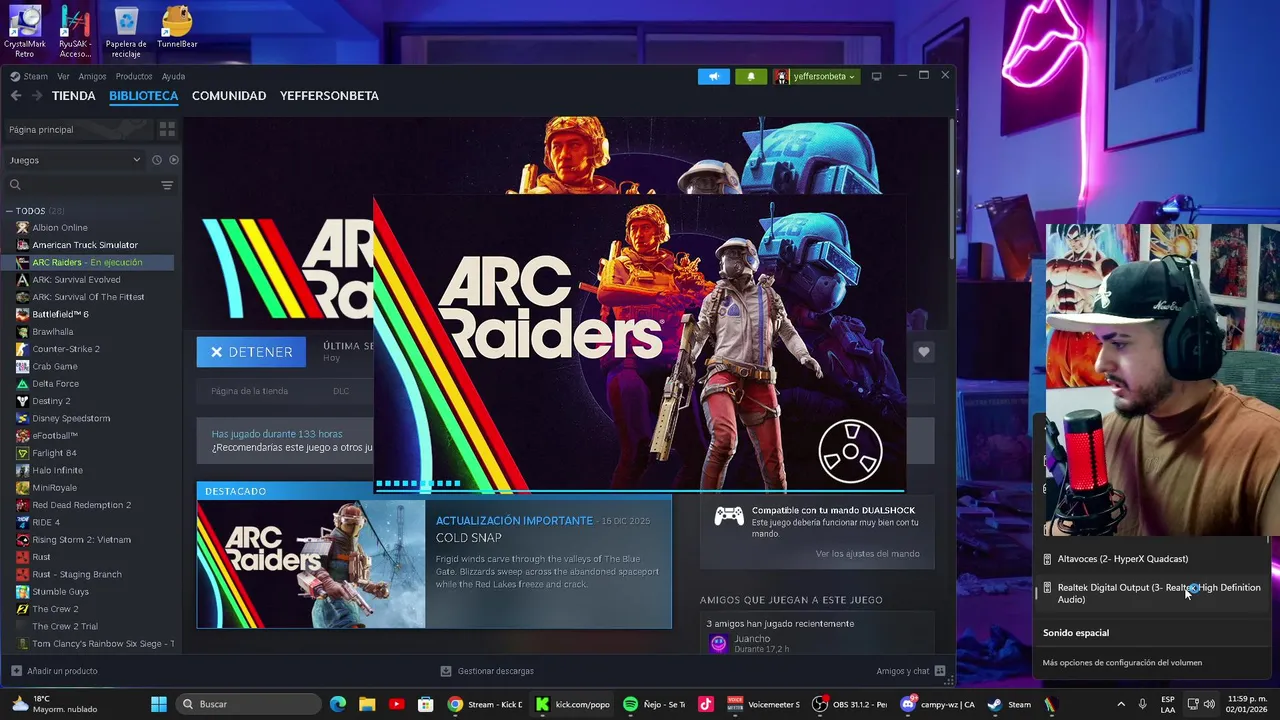Screen dimensions: 1280x720
Task: Open Sonido espacial setting
Action: click(x=1076, y=633)
